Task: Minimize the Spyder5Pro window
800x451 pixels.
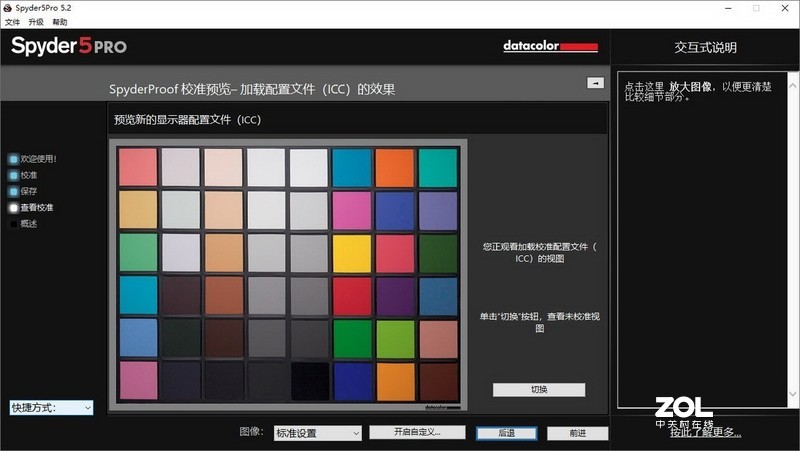Action: (729, 8)
